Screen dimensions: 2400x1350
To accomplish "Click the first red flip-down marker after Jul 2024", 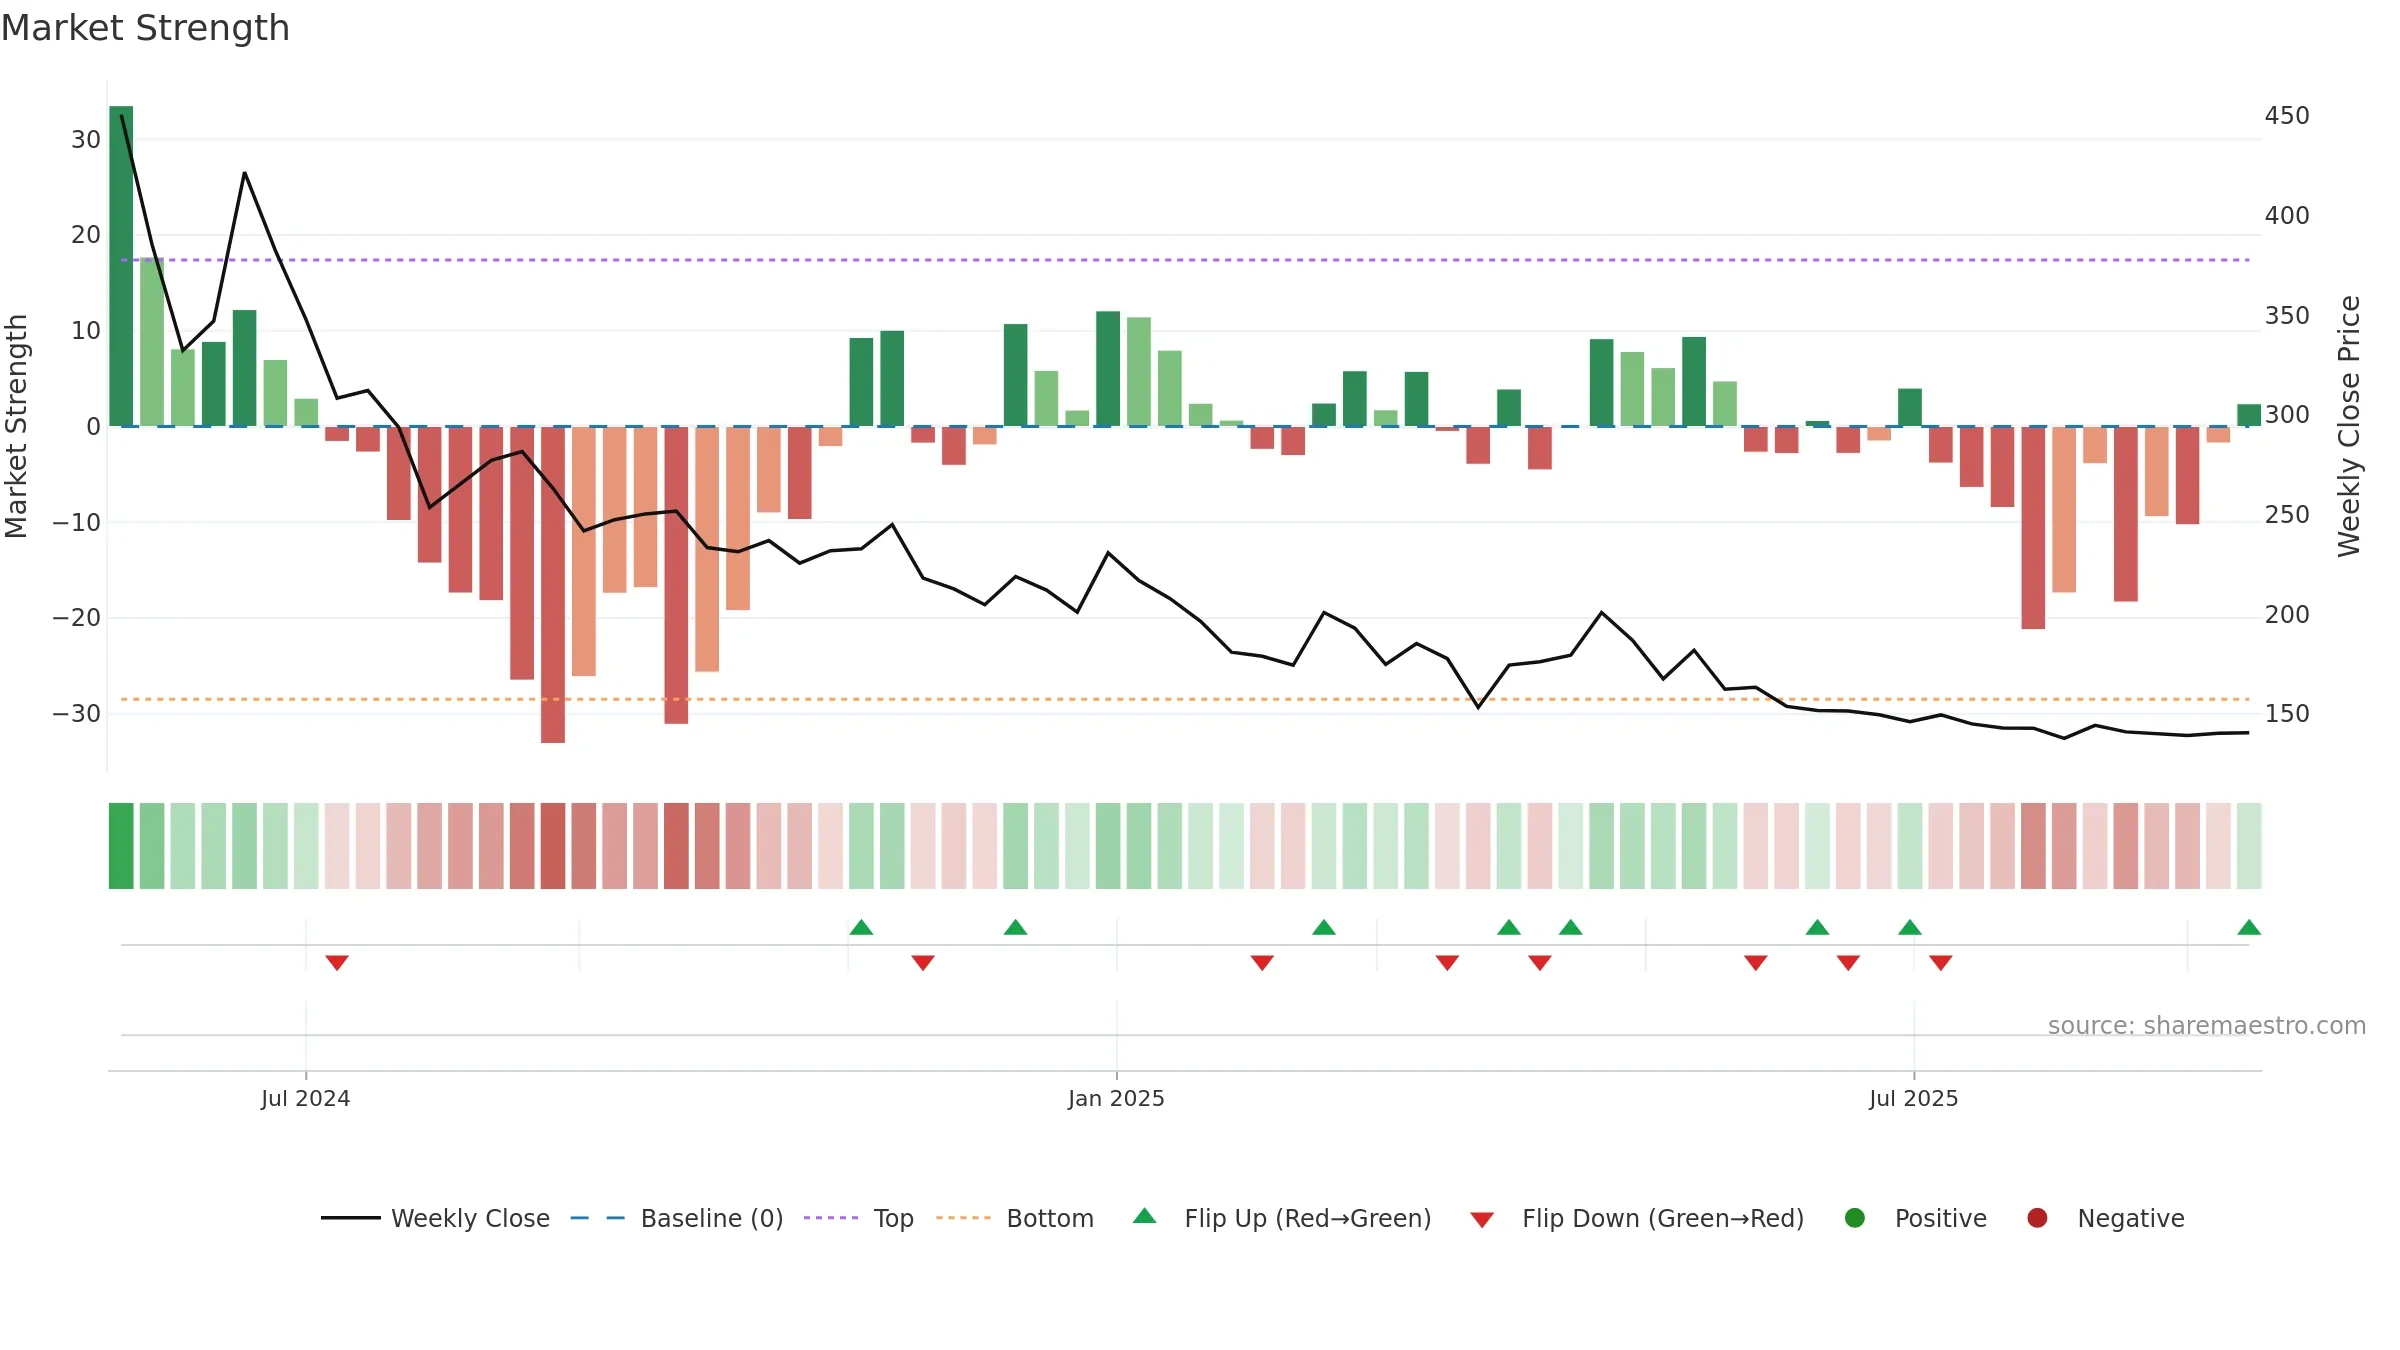I will 337,962.
